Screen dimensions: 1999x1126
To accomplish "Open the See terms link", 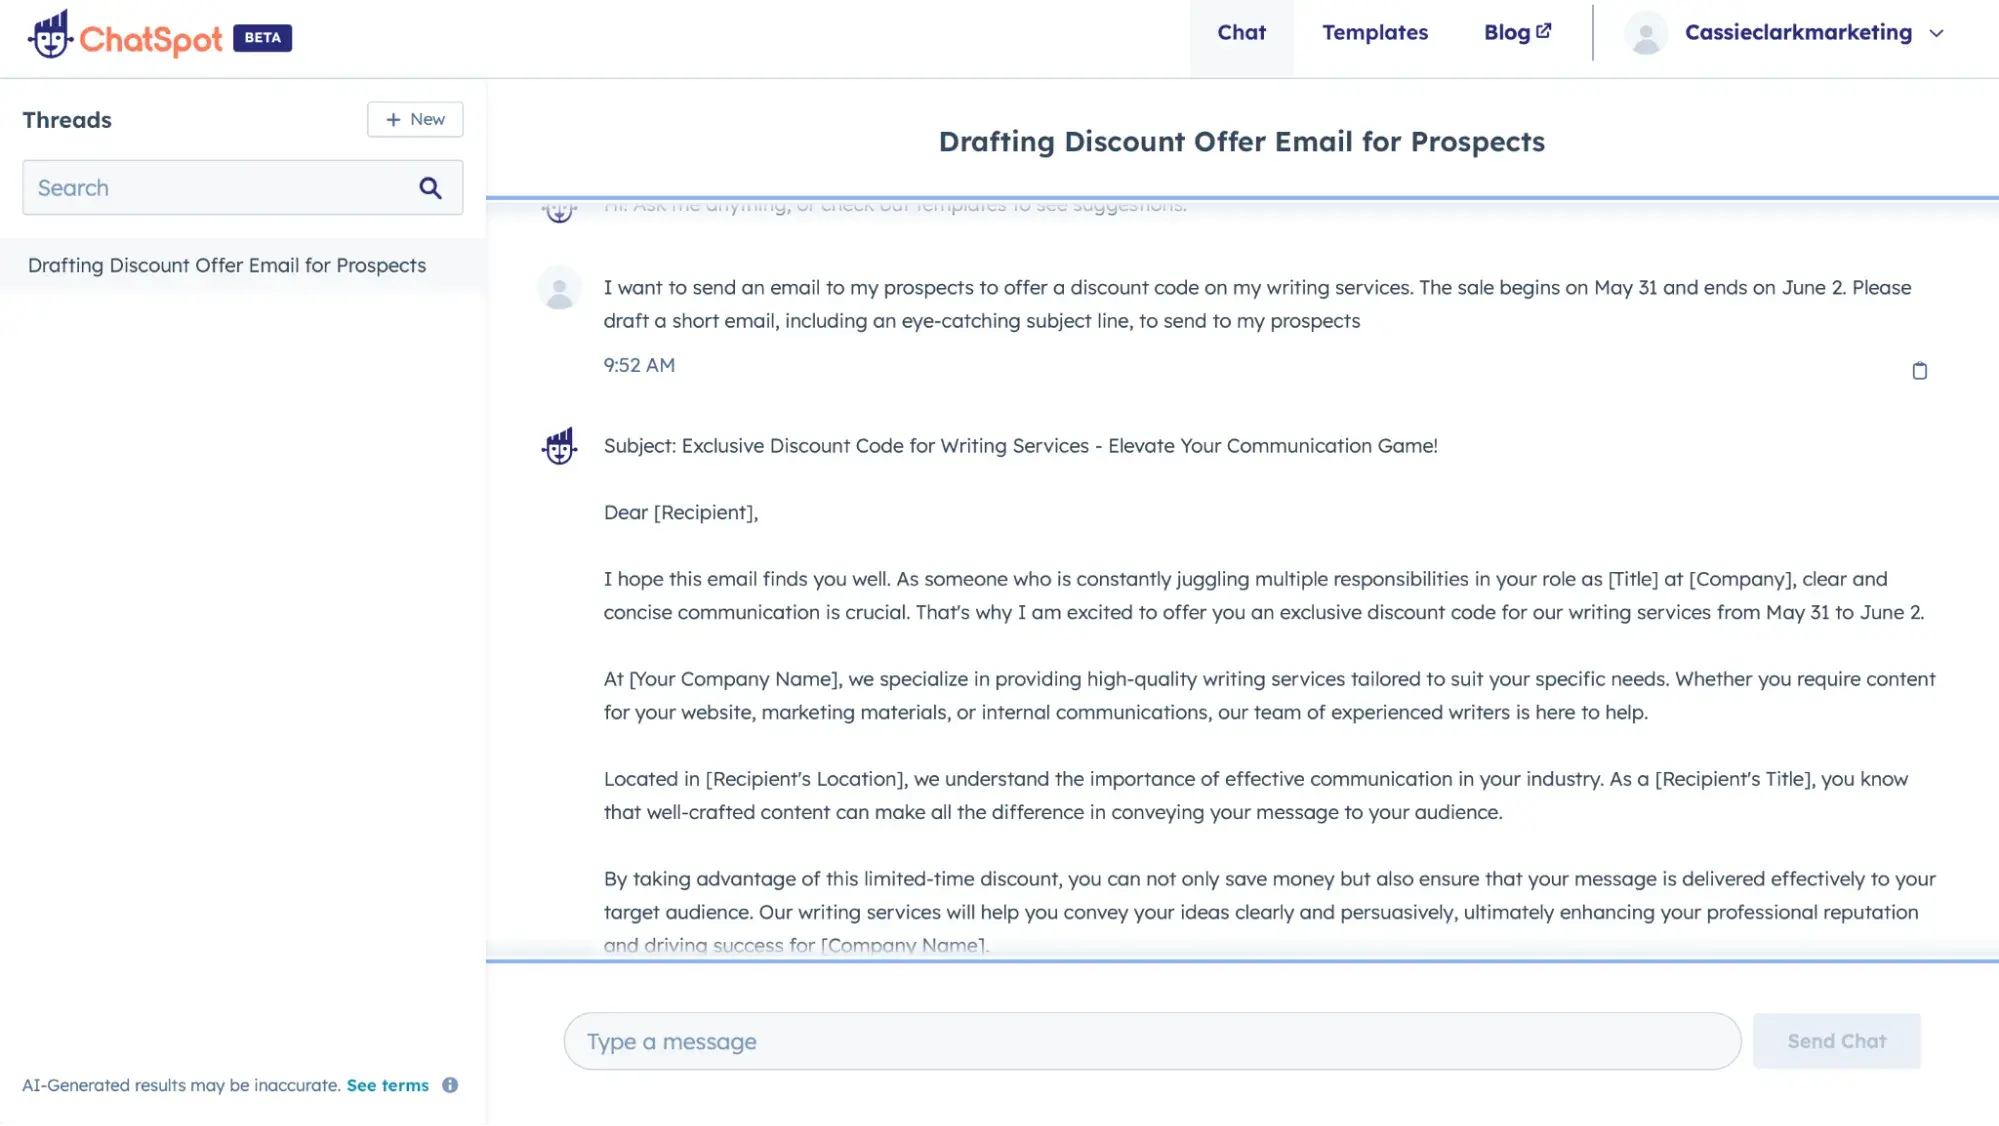I will tap(387, 1085).
